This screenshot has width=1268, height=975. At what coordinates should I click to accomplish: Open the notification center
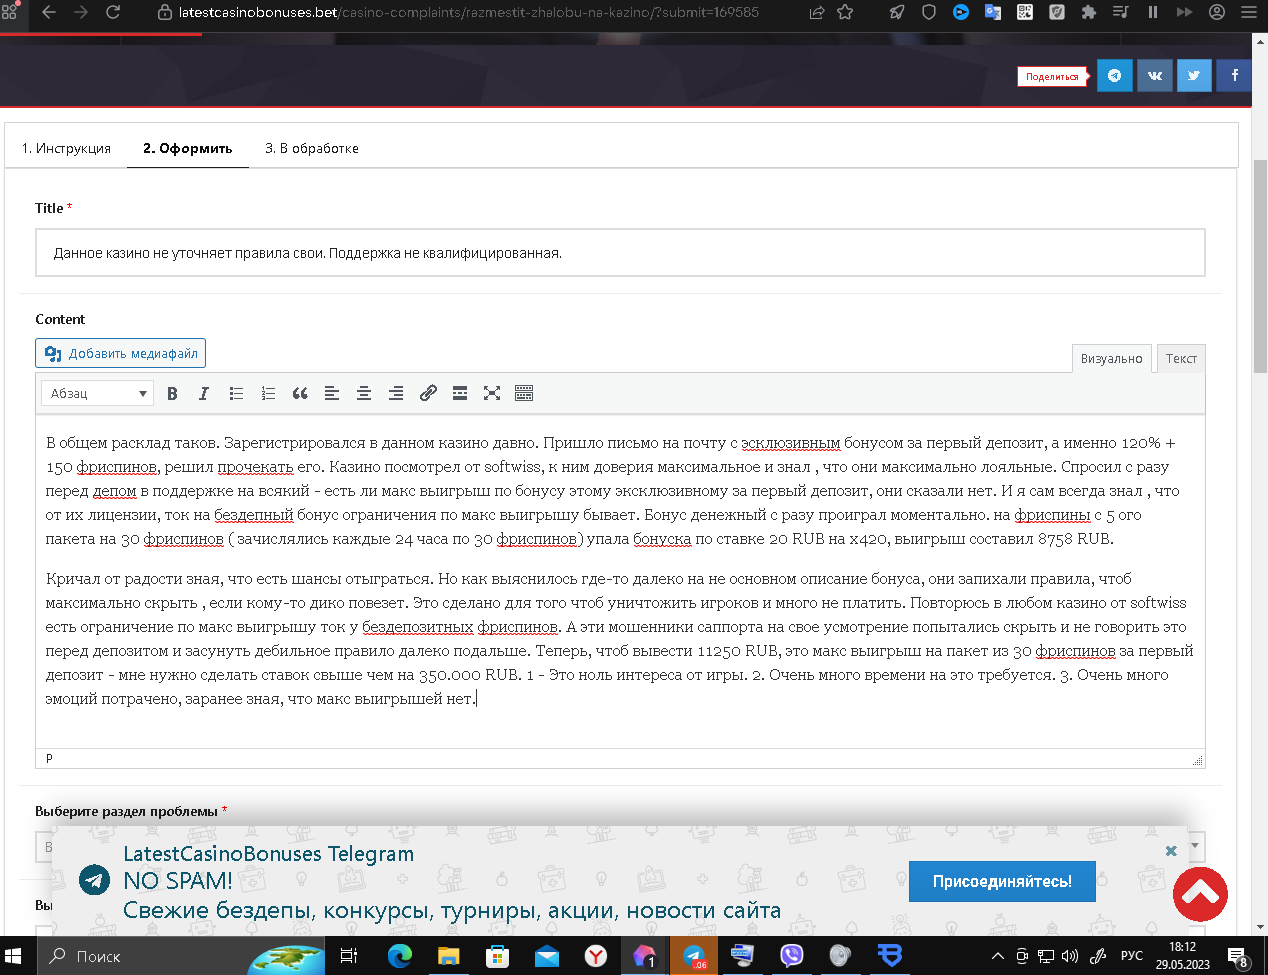[1237, 956]
